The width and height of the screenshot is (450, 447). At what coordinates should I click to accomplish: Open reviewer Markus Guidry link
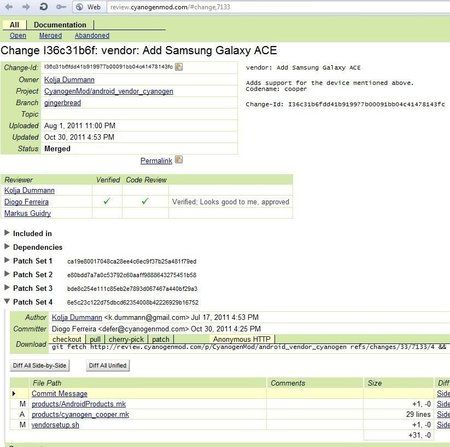pyautogui.click(x=28, y=213)
